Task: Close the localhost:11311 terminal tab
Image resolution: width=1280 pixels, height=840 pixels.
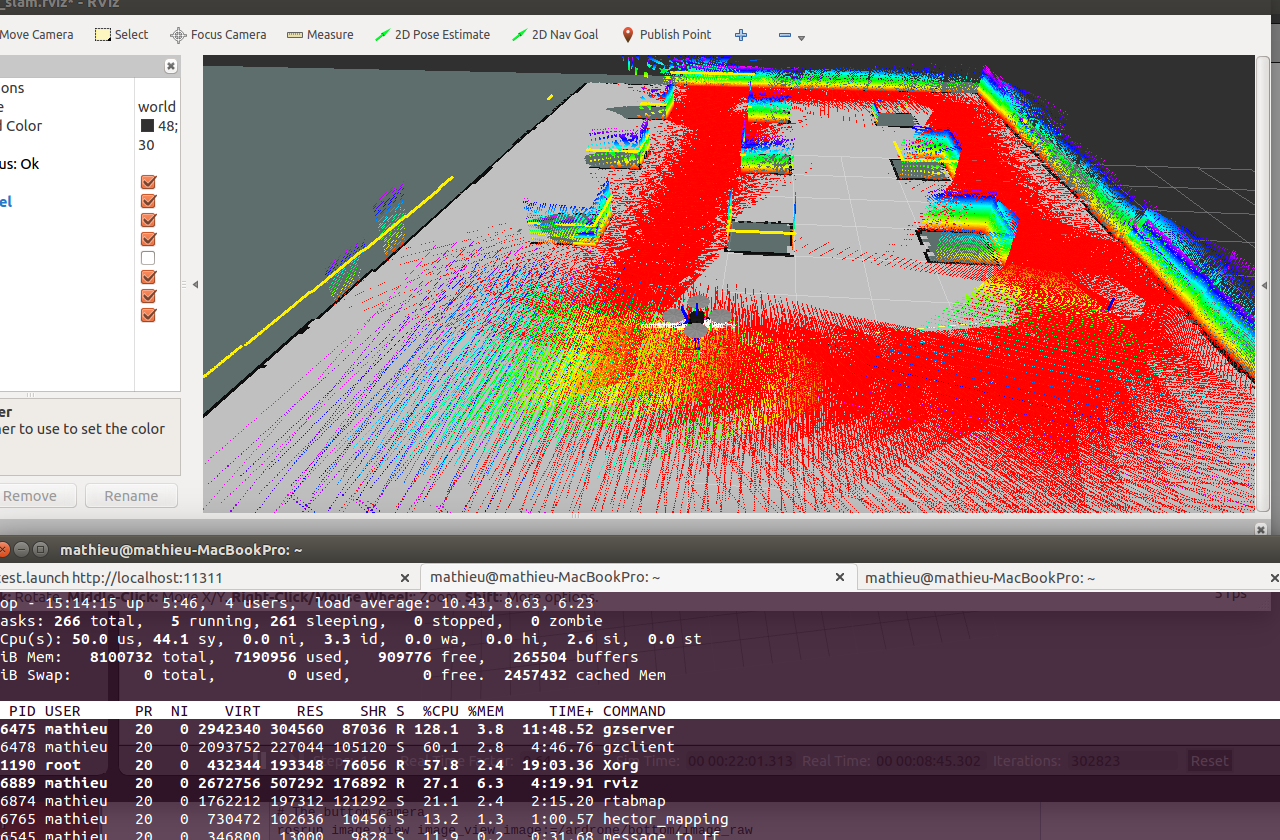Action: (x=405, y=577)
